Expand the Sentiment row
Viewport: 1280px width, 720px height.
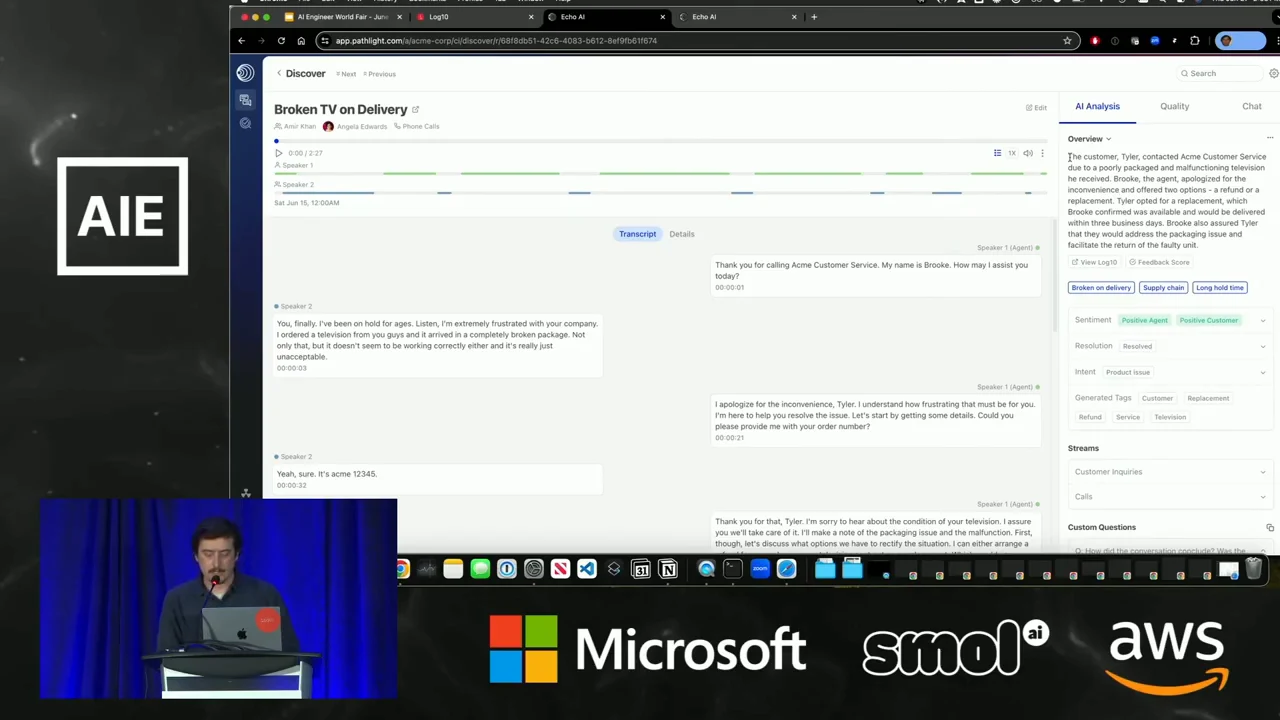click(1170, 320)
